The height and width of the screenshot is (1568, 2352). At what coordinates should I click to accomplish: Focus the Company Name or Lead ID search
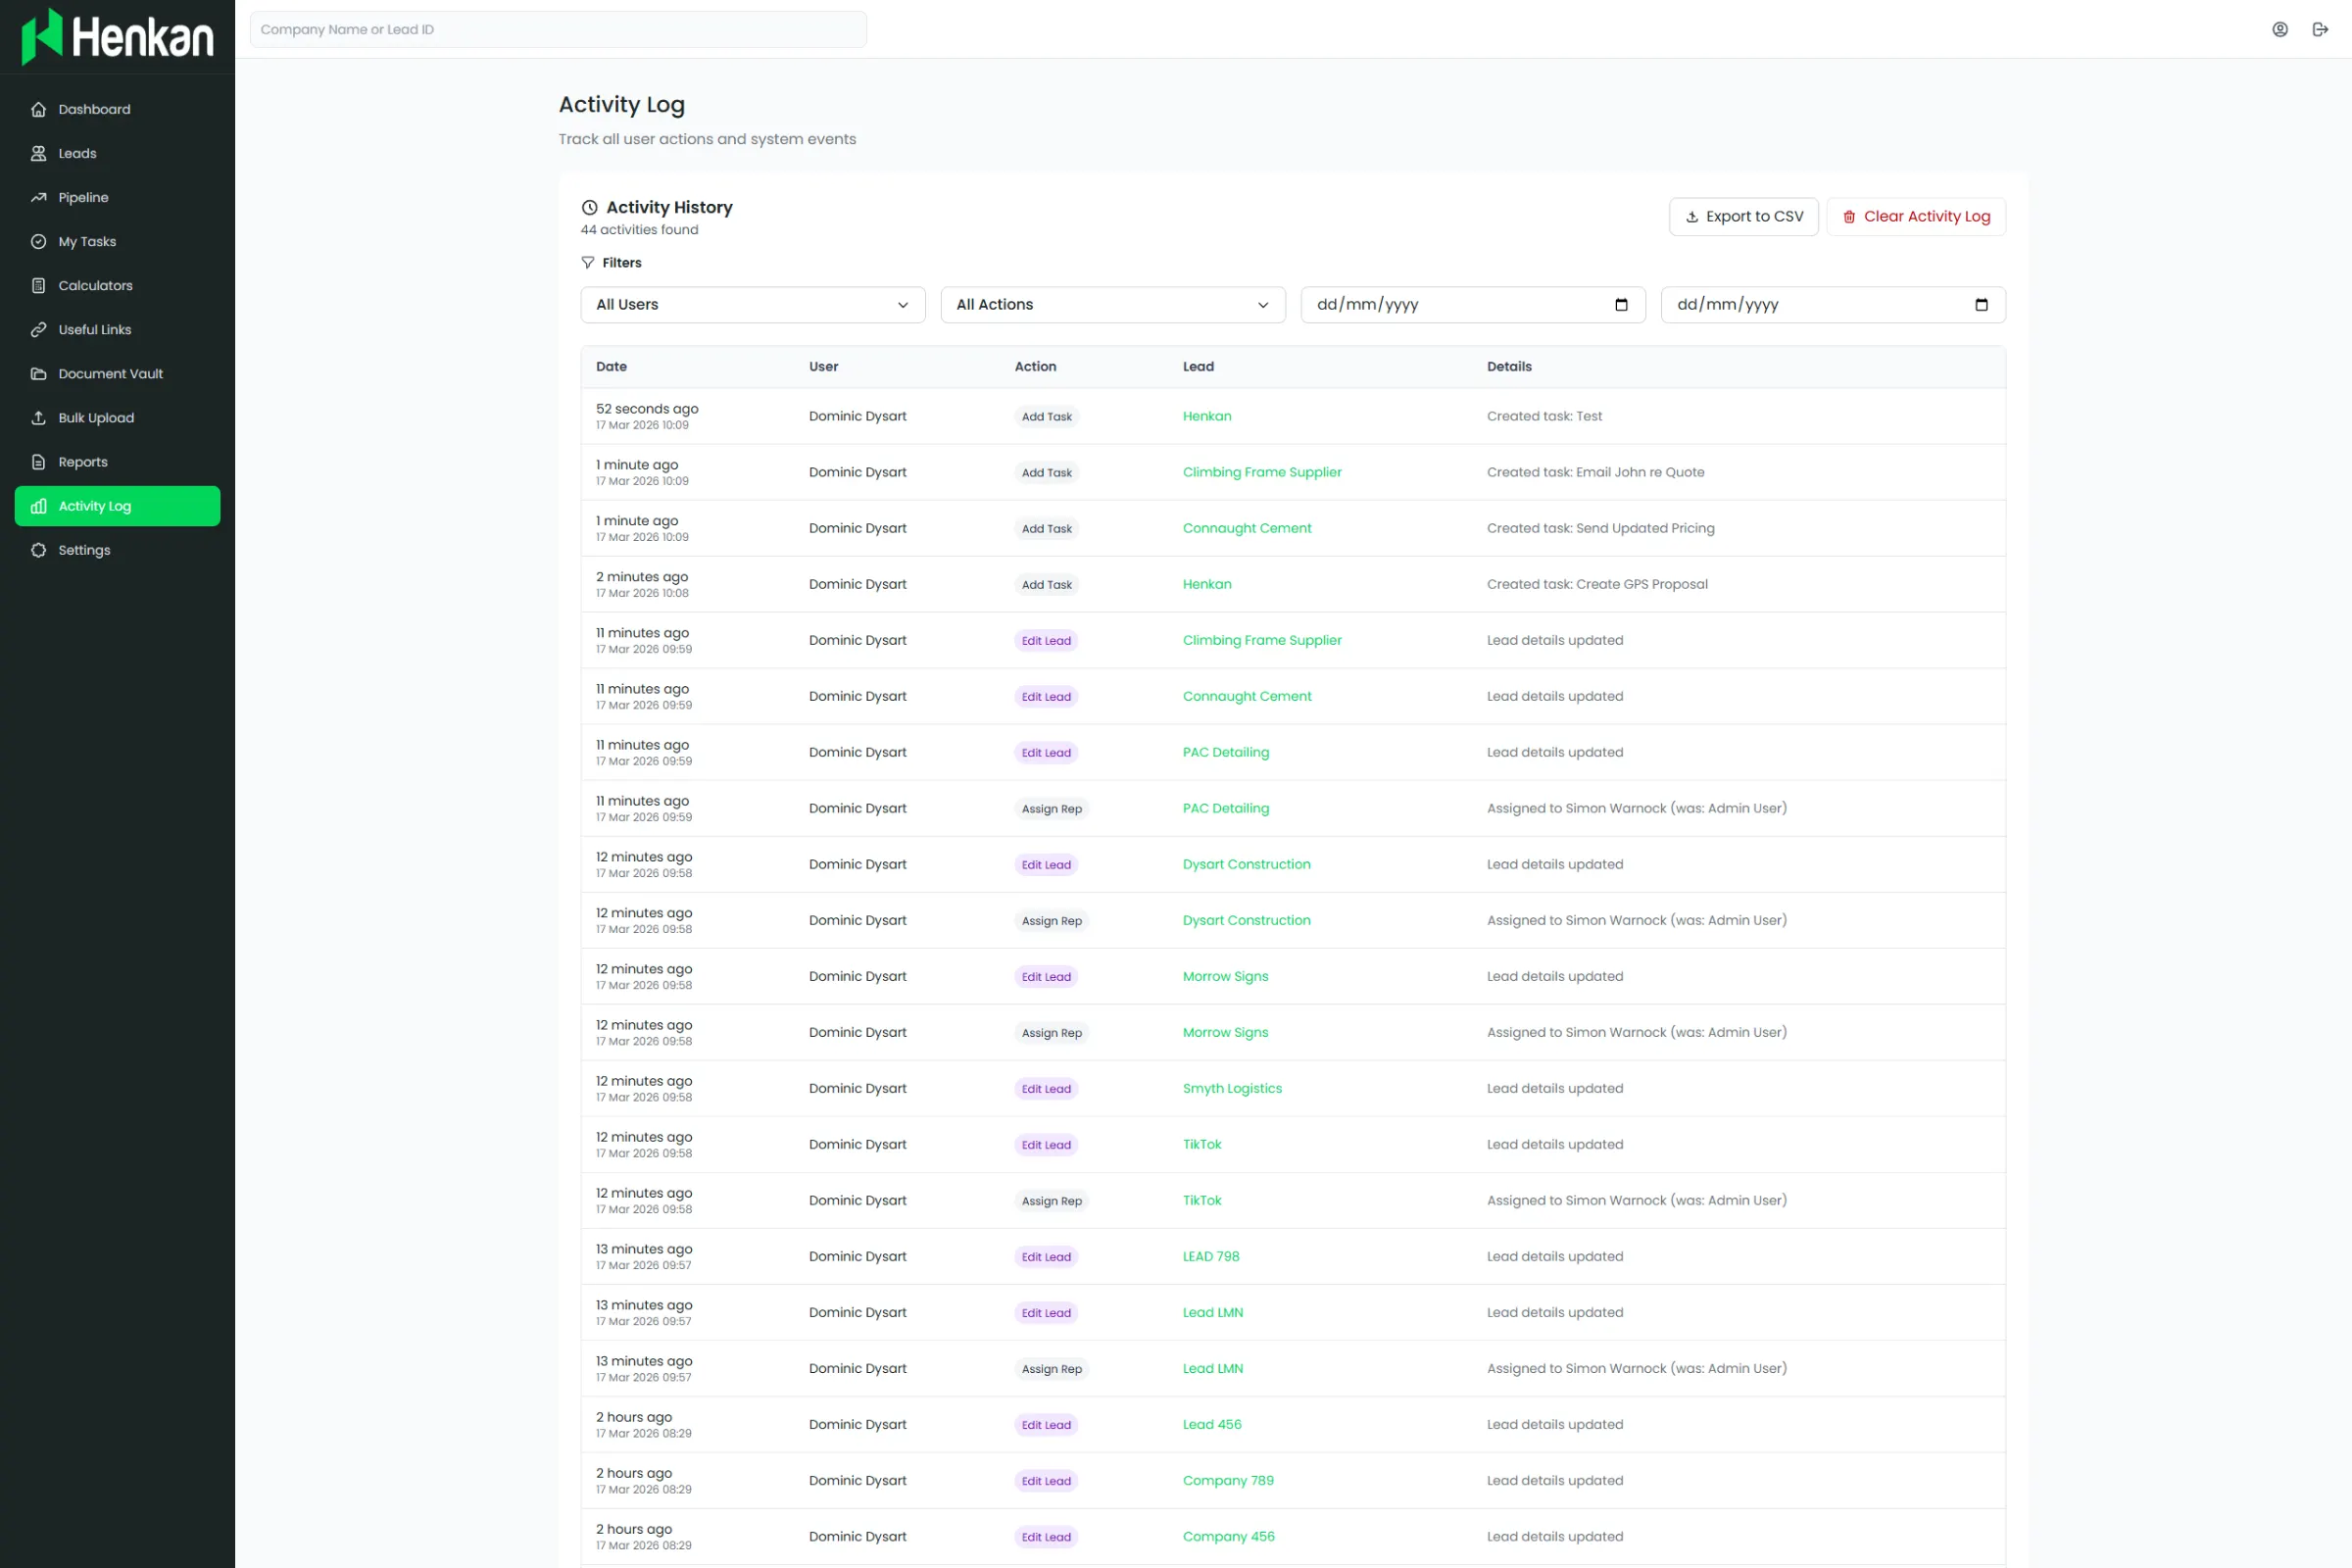pyautogui.click(x=557, y=29)
